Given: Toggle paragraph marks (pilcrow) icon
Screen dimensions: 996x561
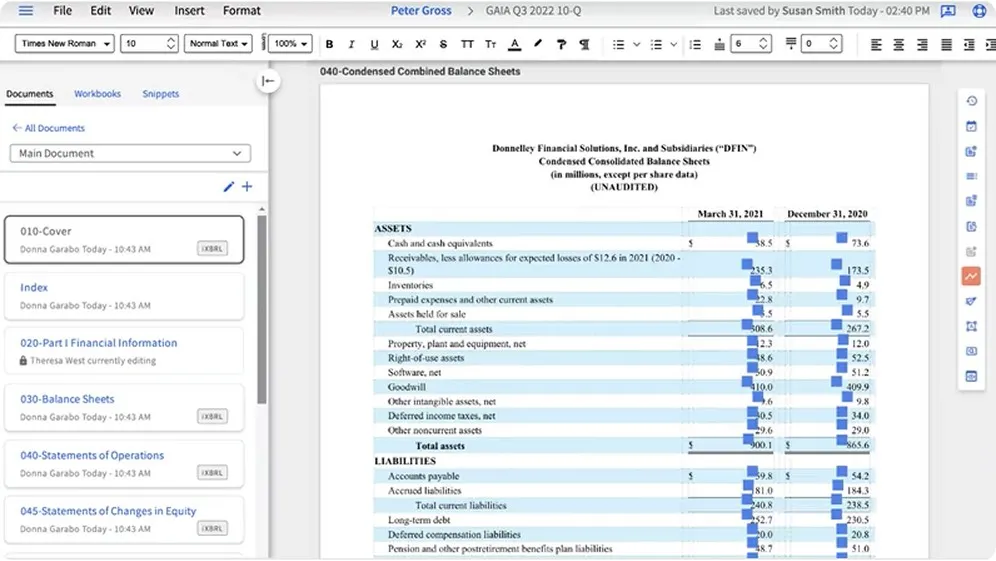Looking at the screenshot, I should point(584,44).
